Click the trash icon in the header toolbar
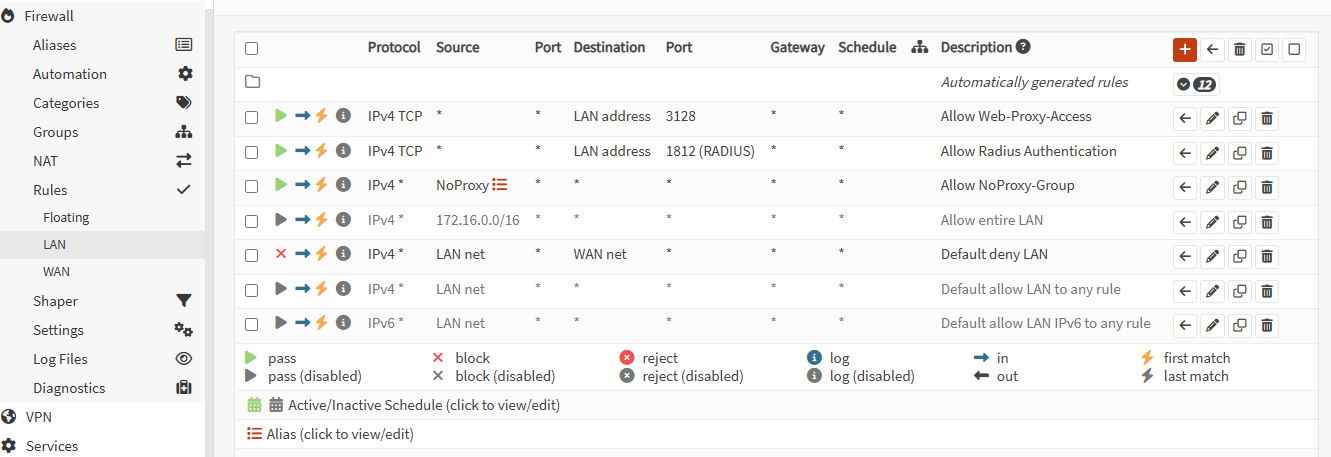1331x457 pixels. [1240, 49]
